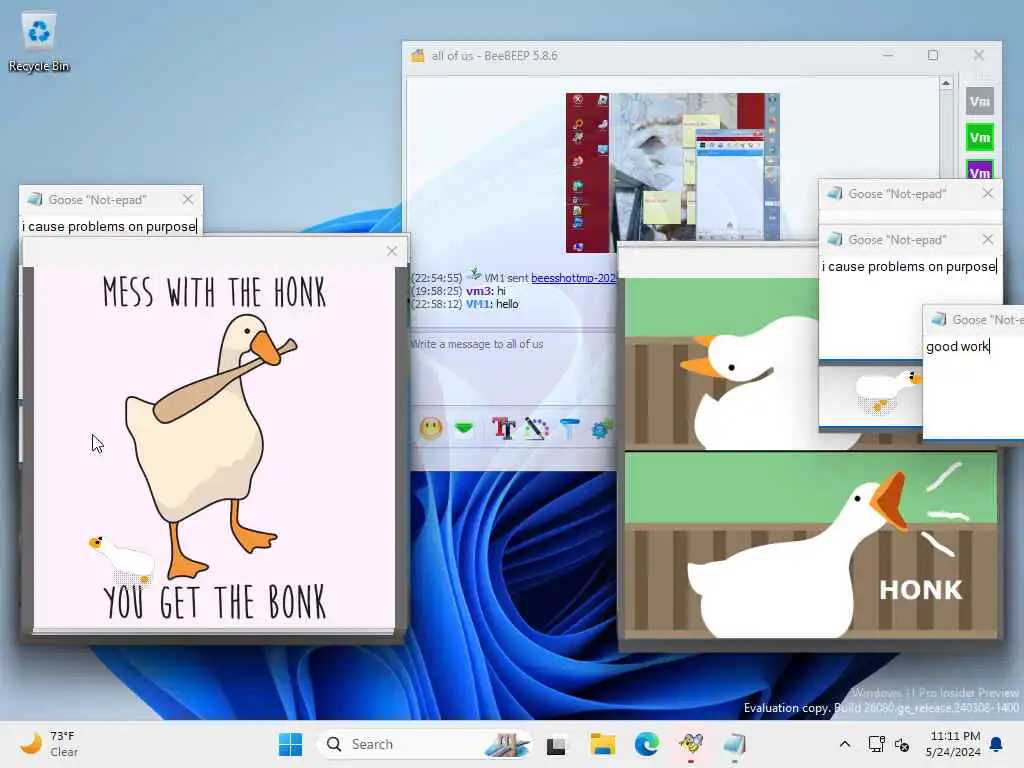This screenshot has height=768, width=1024.
Task: Open the emoticon picker in BeeBEEP
Action: [x=431, y=428]
